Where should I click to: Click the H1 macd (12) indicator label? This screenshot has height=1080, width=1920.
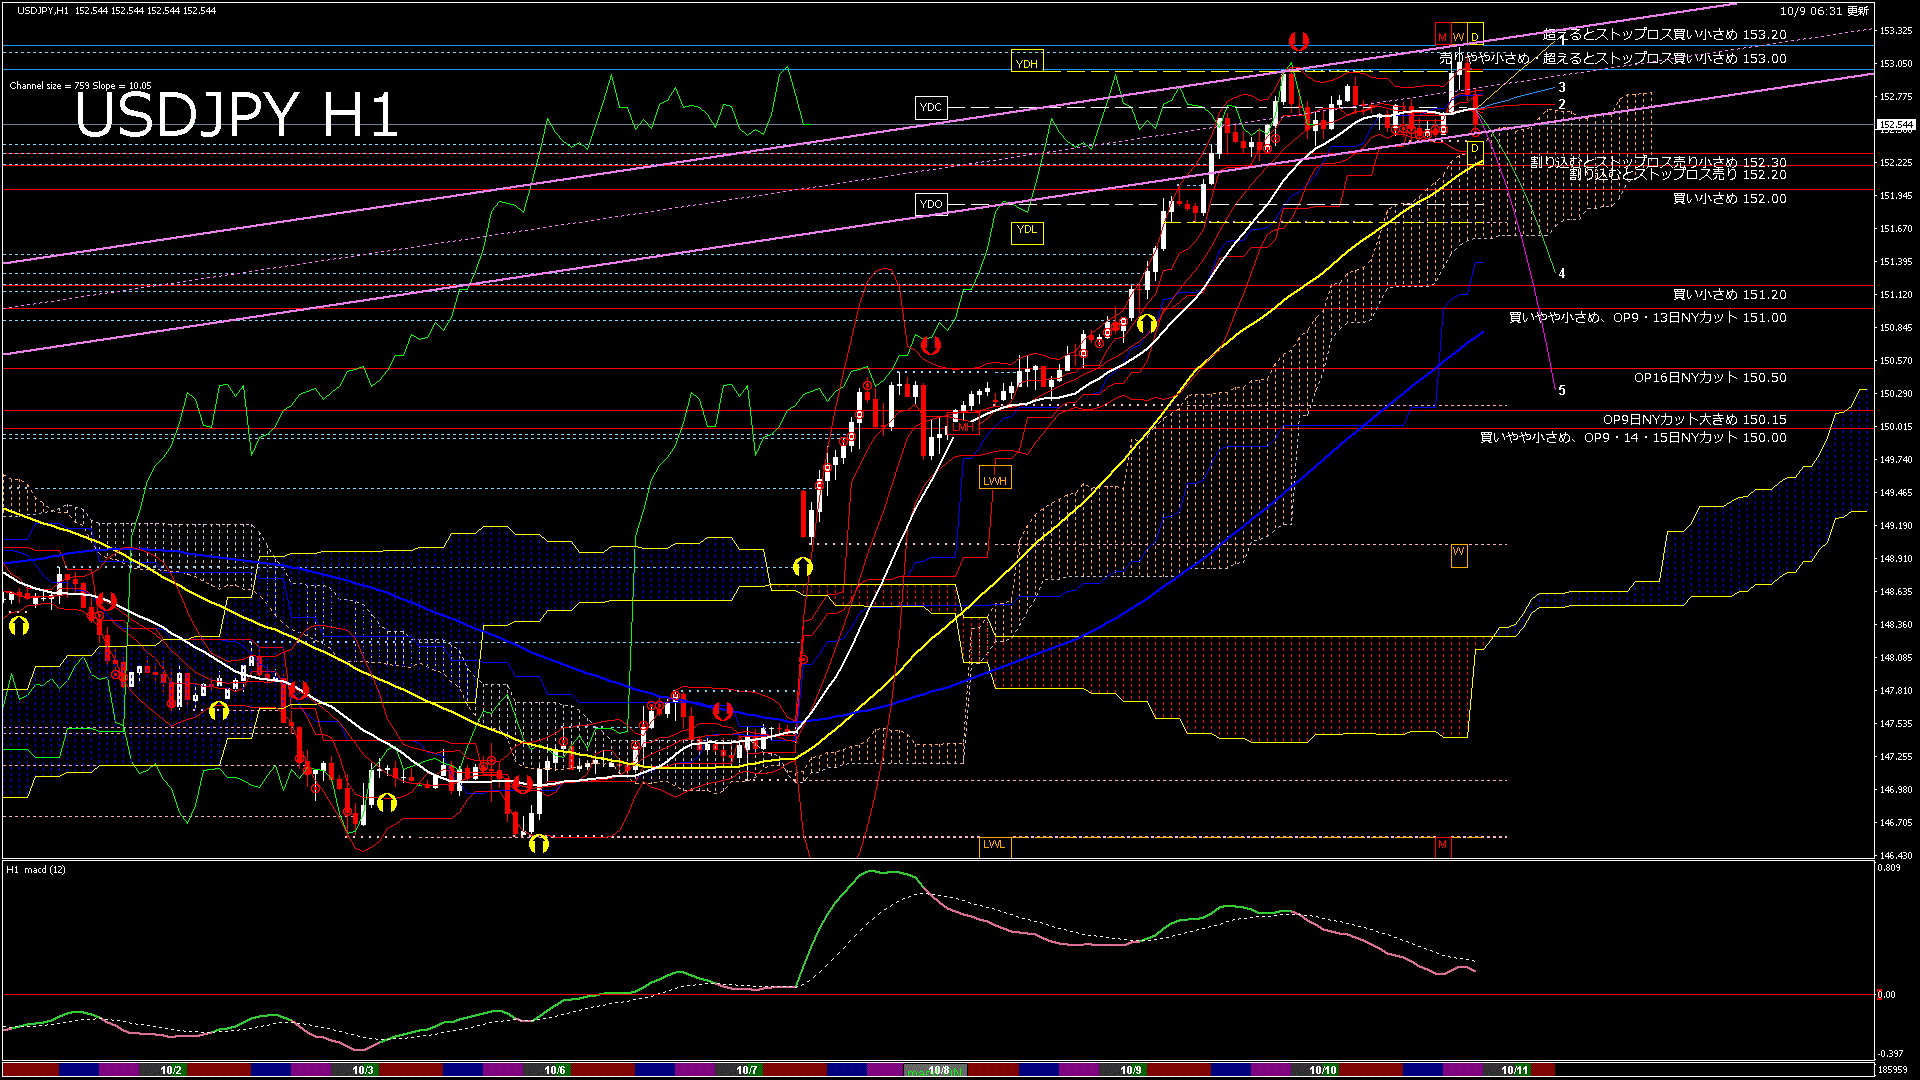pos(36,870)
